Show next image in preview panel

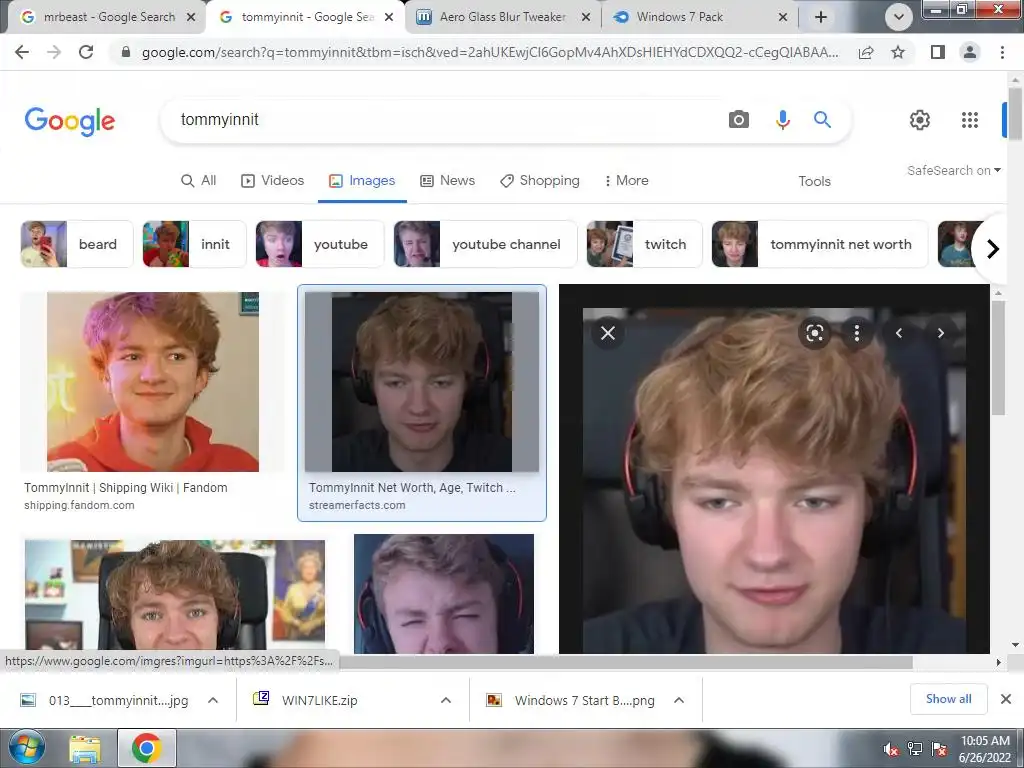click(940, 333)
